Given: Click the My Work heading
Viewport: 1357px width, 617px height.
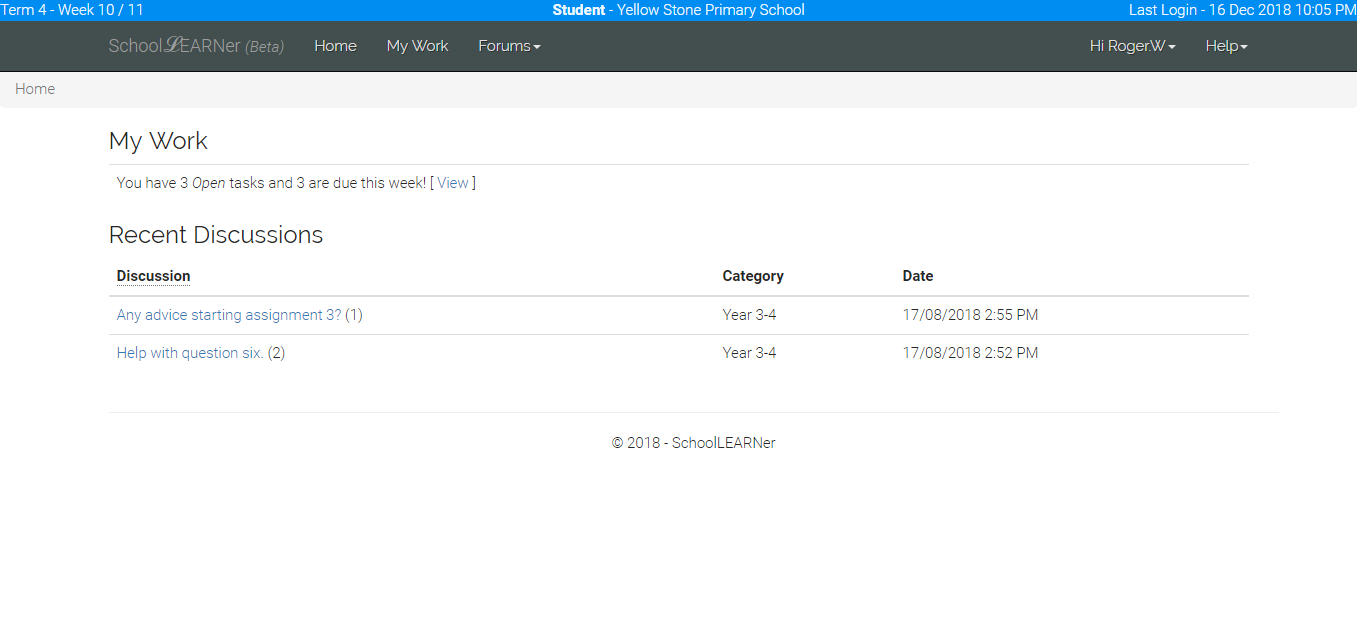Looking at the screenshot, I should (x=158, y=141).
